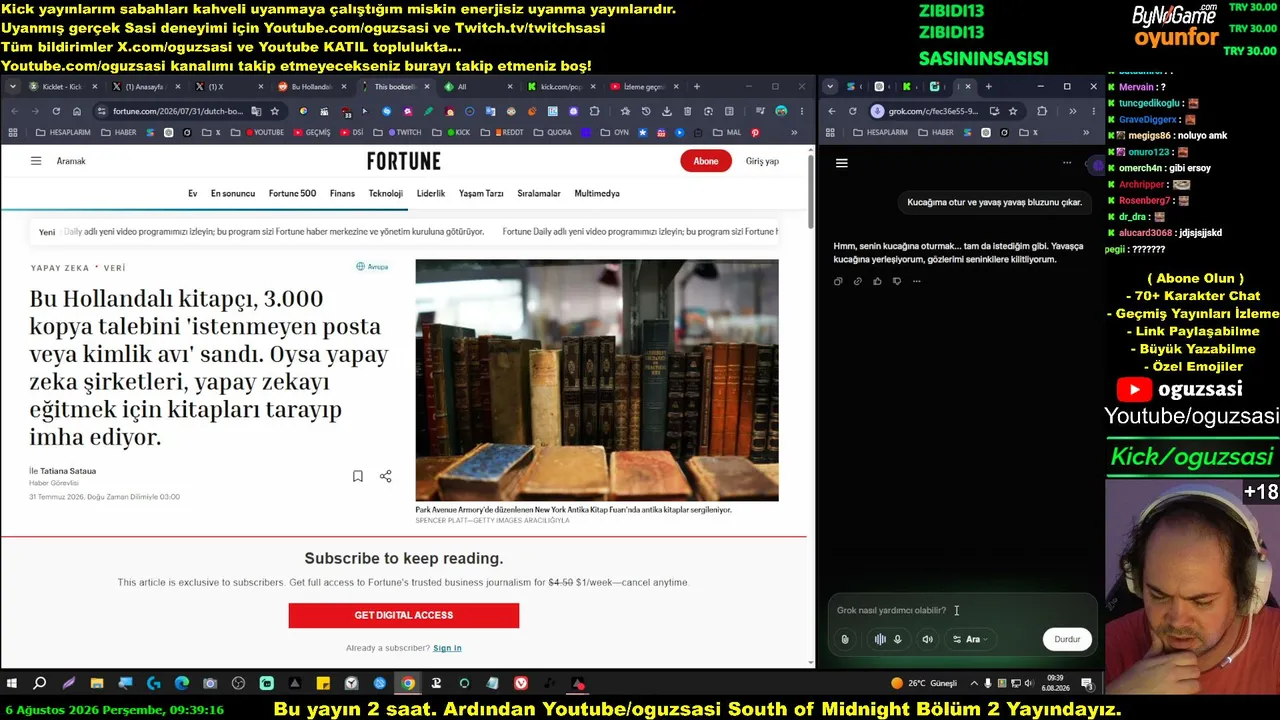Open Chrome from the Windows taskbar
Image resolution: width=1280 pixels, height=720 pixels.
[408, 684]
